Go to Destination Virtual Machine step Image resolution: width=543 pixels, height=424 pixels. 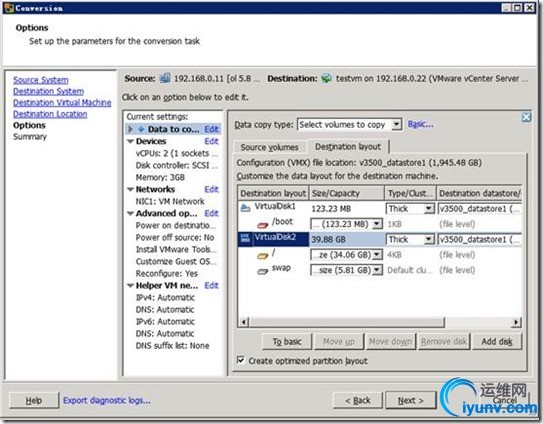(x=62, y=103)
